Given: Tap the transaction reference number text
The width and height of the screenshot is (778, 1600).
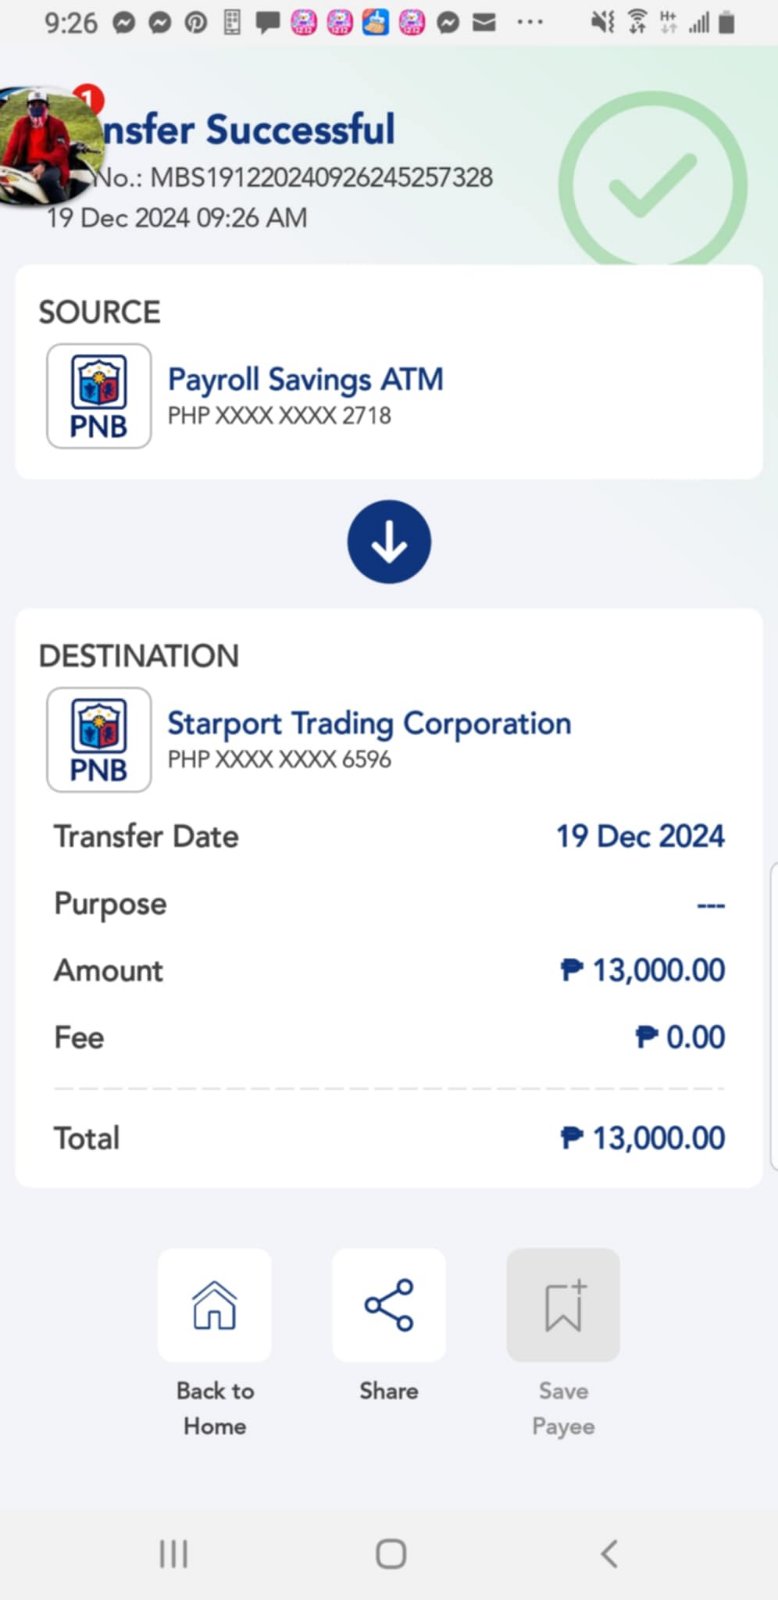Looking at the screenshot, I should (320, 178).
